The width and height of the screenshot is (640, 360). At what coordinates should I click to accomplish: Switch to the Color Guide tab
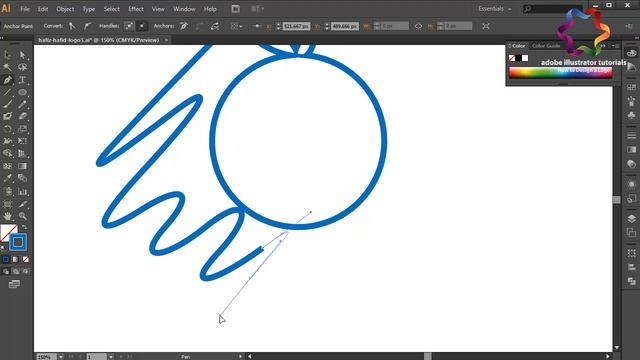tap(546, 46)
